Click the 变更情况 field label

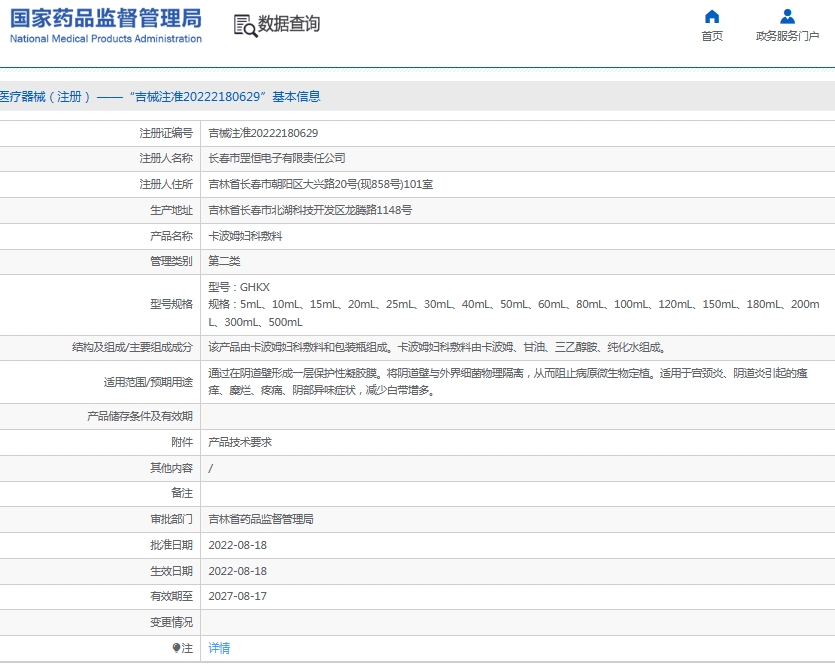[171, 622]
